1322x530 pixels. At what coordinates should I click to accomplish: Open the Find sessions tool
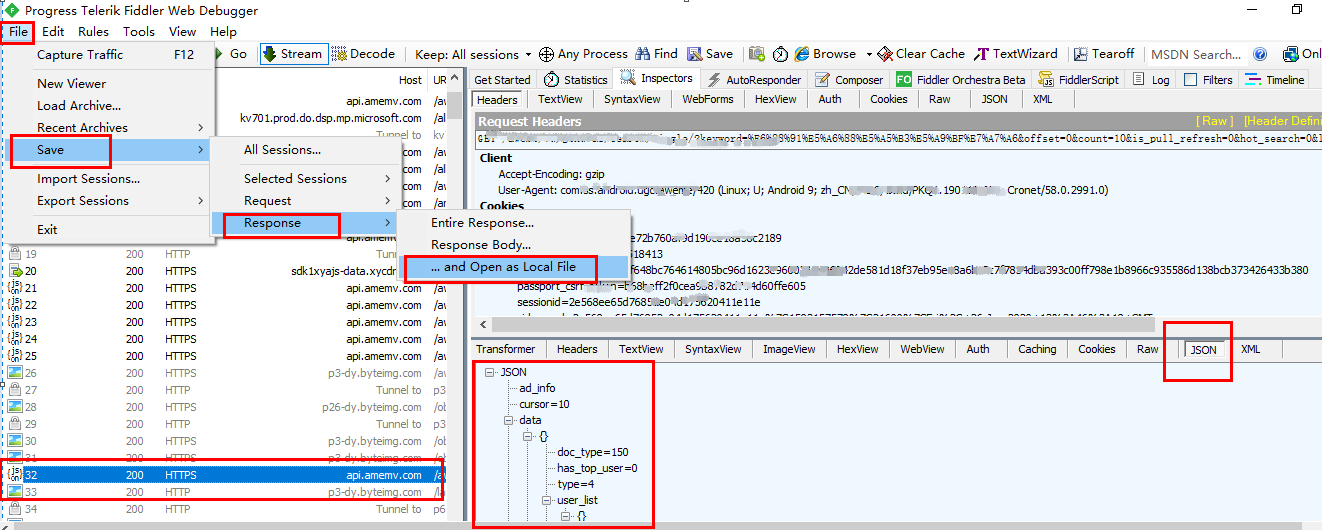tap(656, 54)
